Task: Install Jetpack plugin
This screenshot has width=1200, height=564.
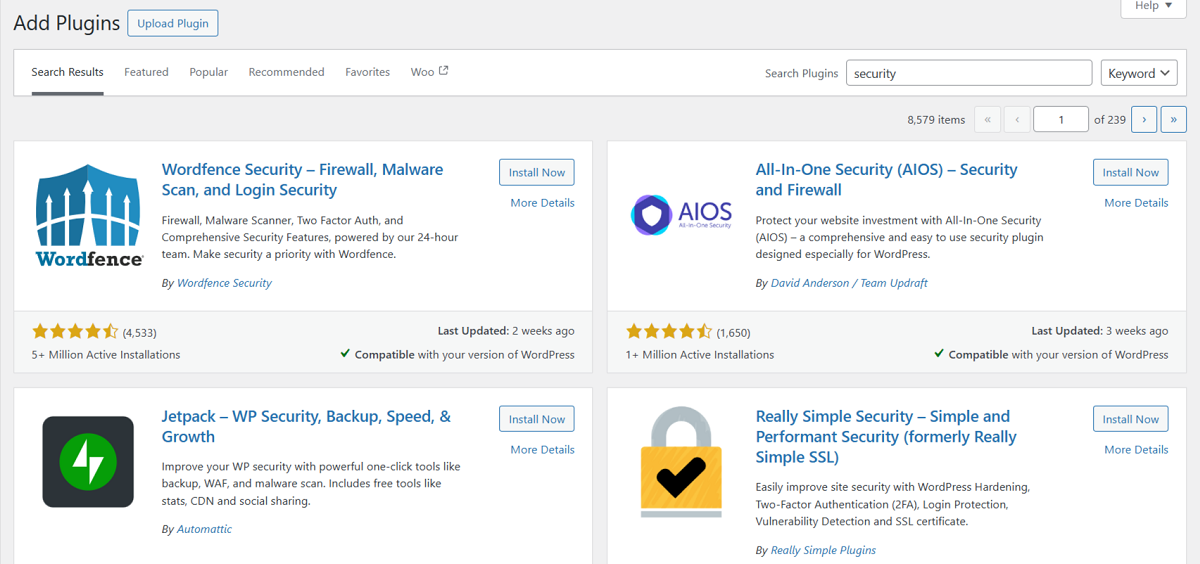Action: (x=537, y=419)
